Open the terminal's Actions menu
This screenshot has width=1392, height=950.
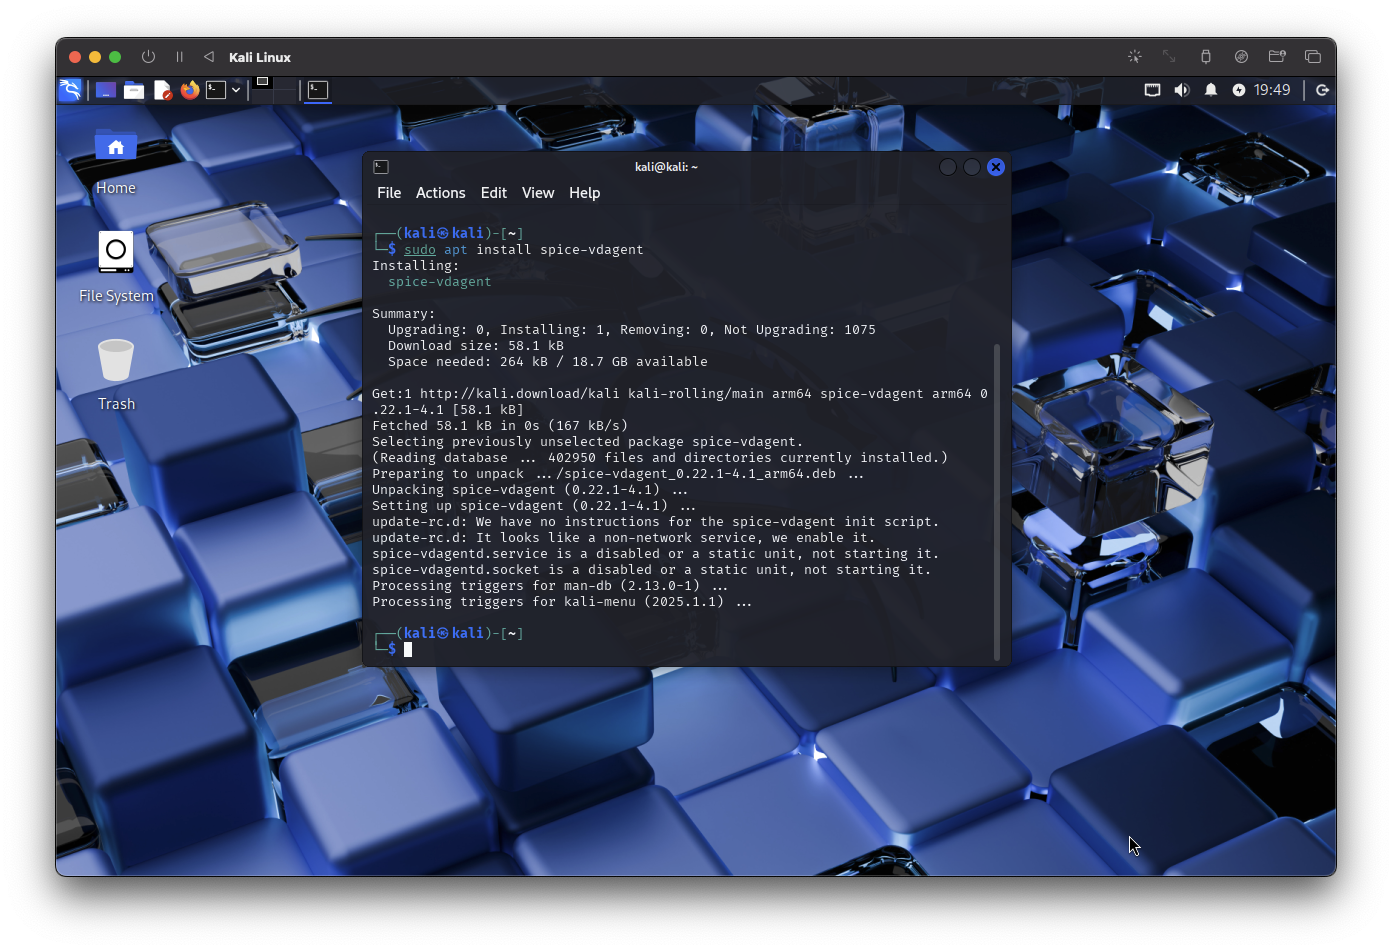point(440,193)
